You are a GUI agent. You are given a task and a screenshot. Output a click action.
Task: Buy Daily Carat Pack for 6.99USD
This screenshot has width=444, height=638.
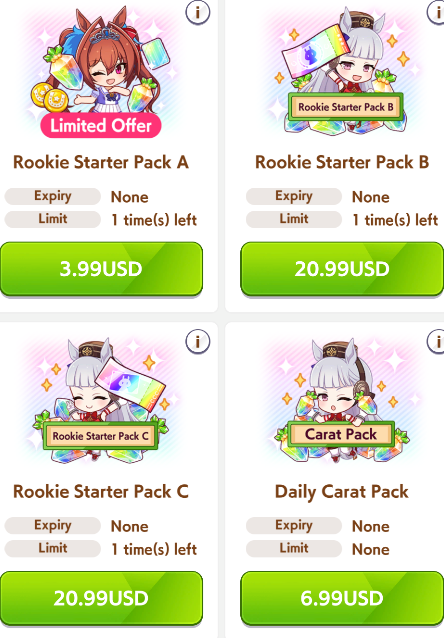click(x=342, y=598)
